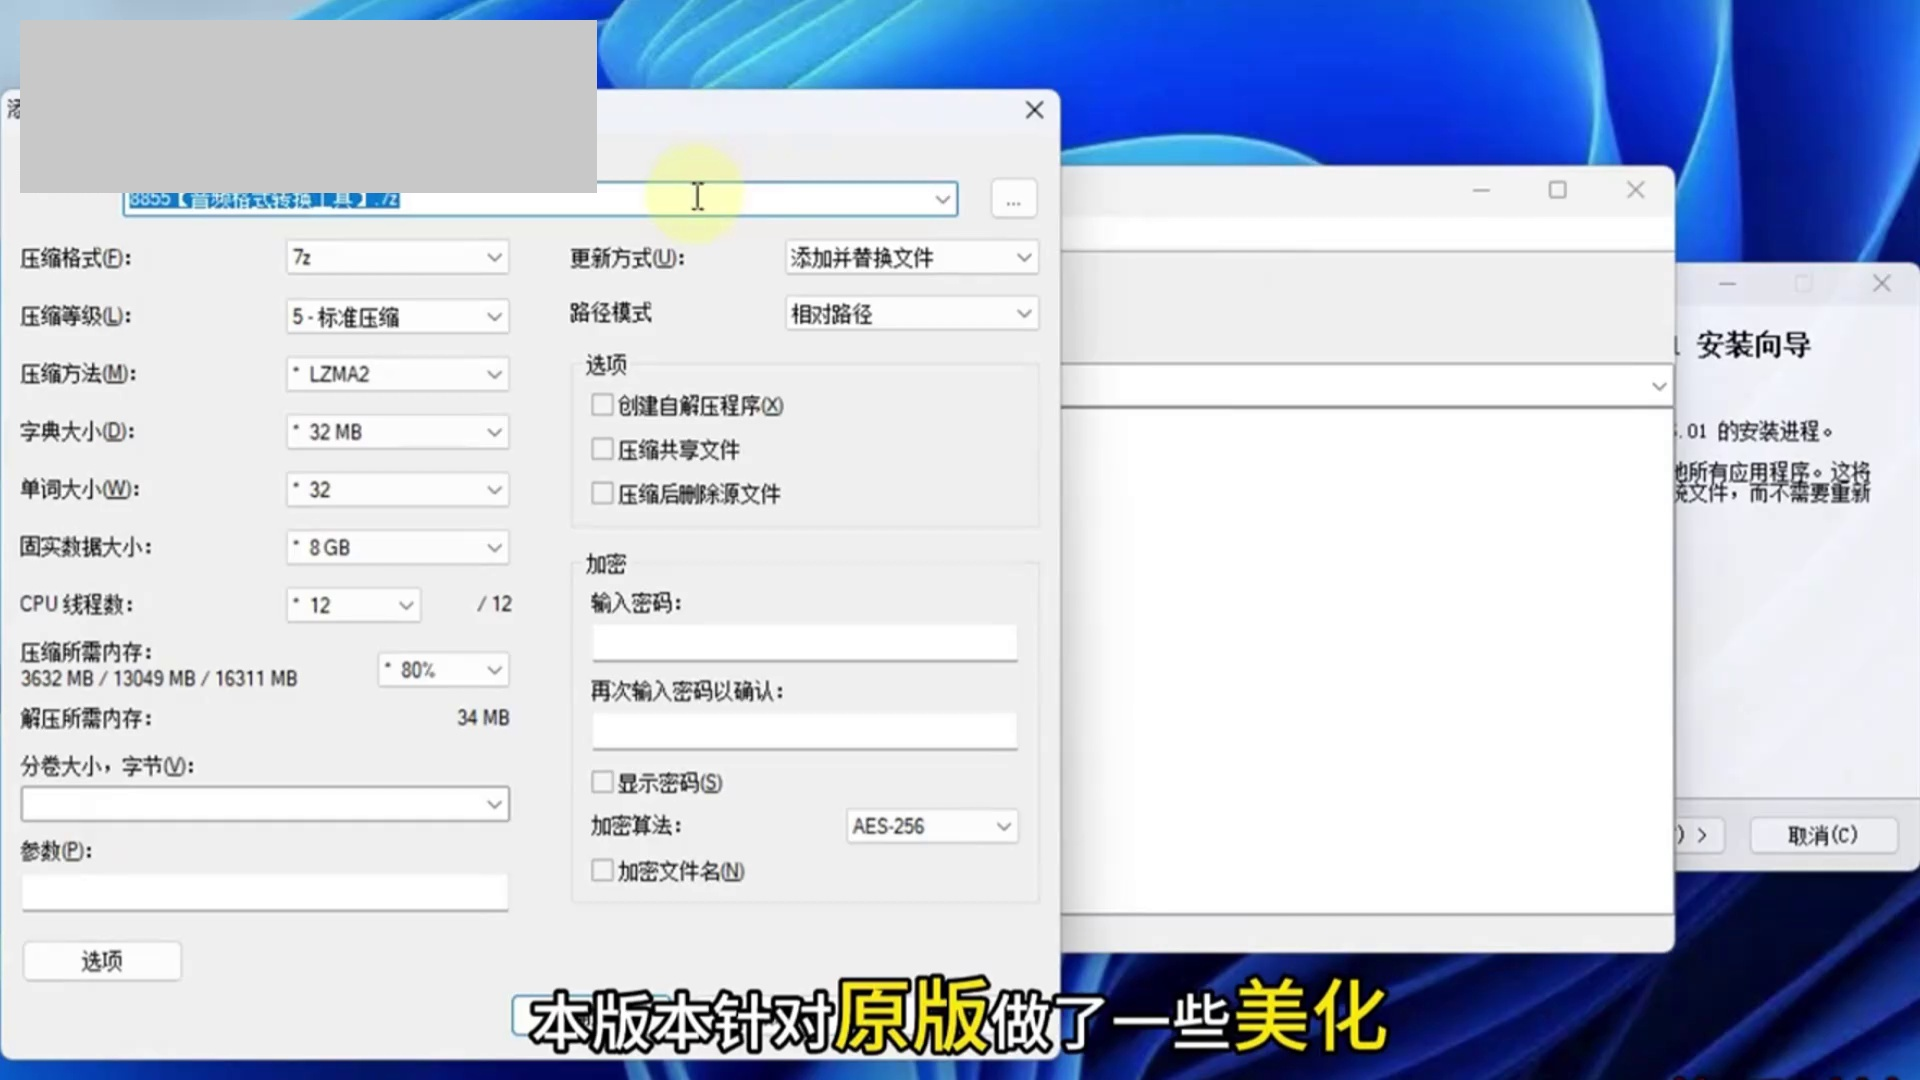1920x1080 pixels.
Task: Close the middle background window
Action: click(x=1635, y=190)
